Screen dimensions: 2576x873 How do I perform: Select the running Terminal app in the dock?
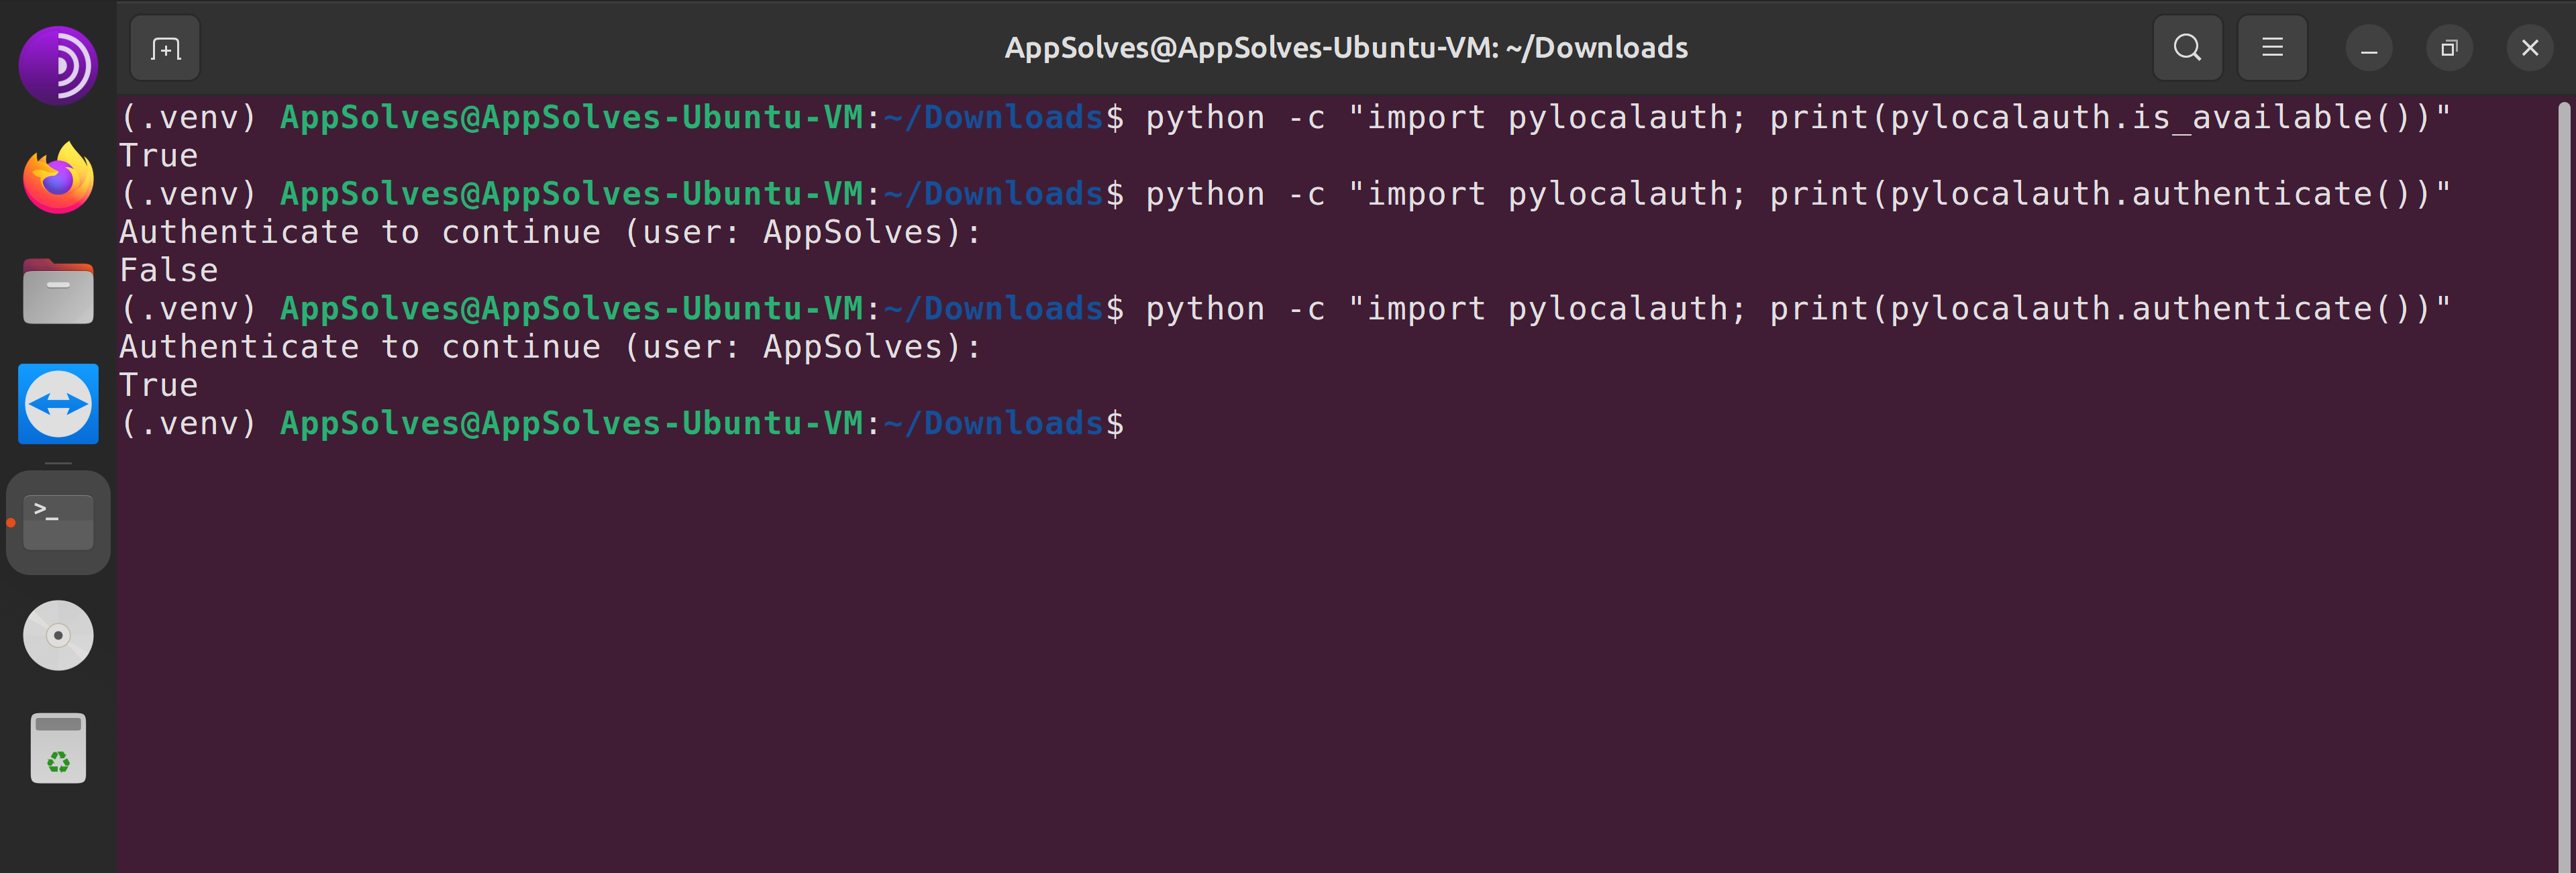click(57, 521)
